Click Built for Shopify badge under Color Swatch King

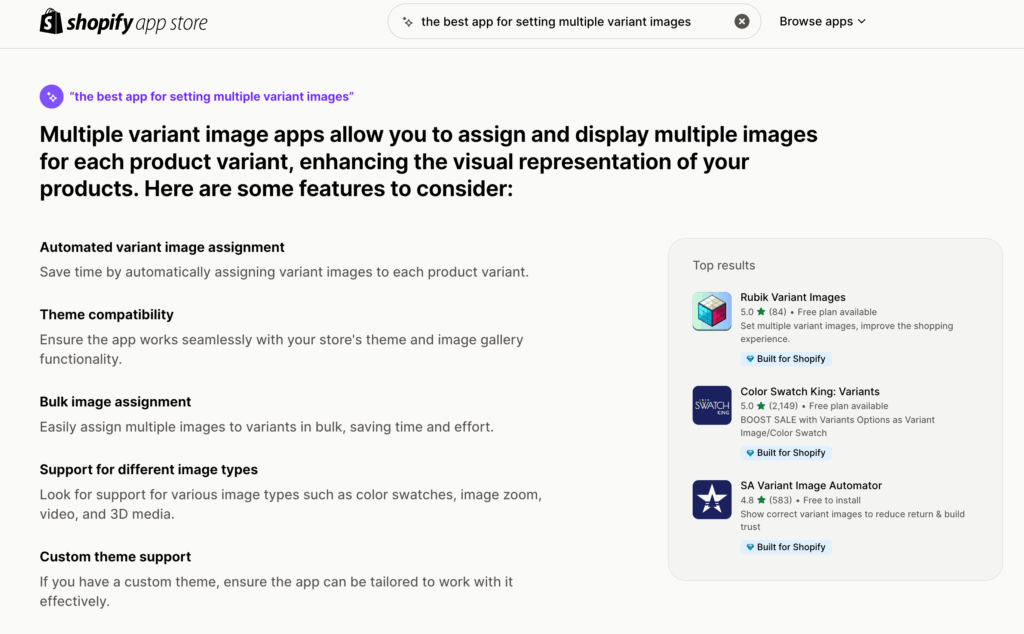coord(786,452)
